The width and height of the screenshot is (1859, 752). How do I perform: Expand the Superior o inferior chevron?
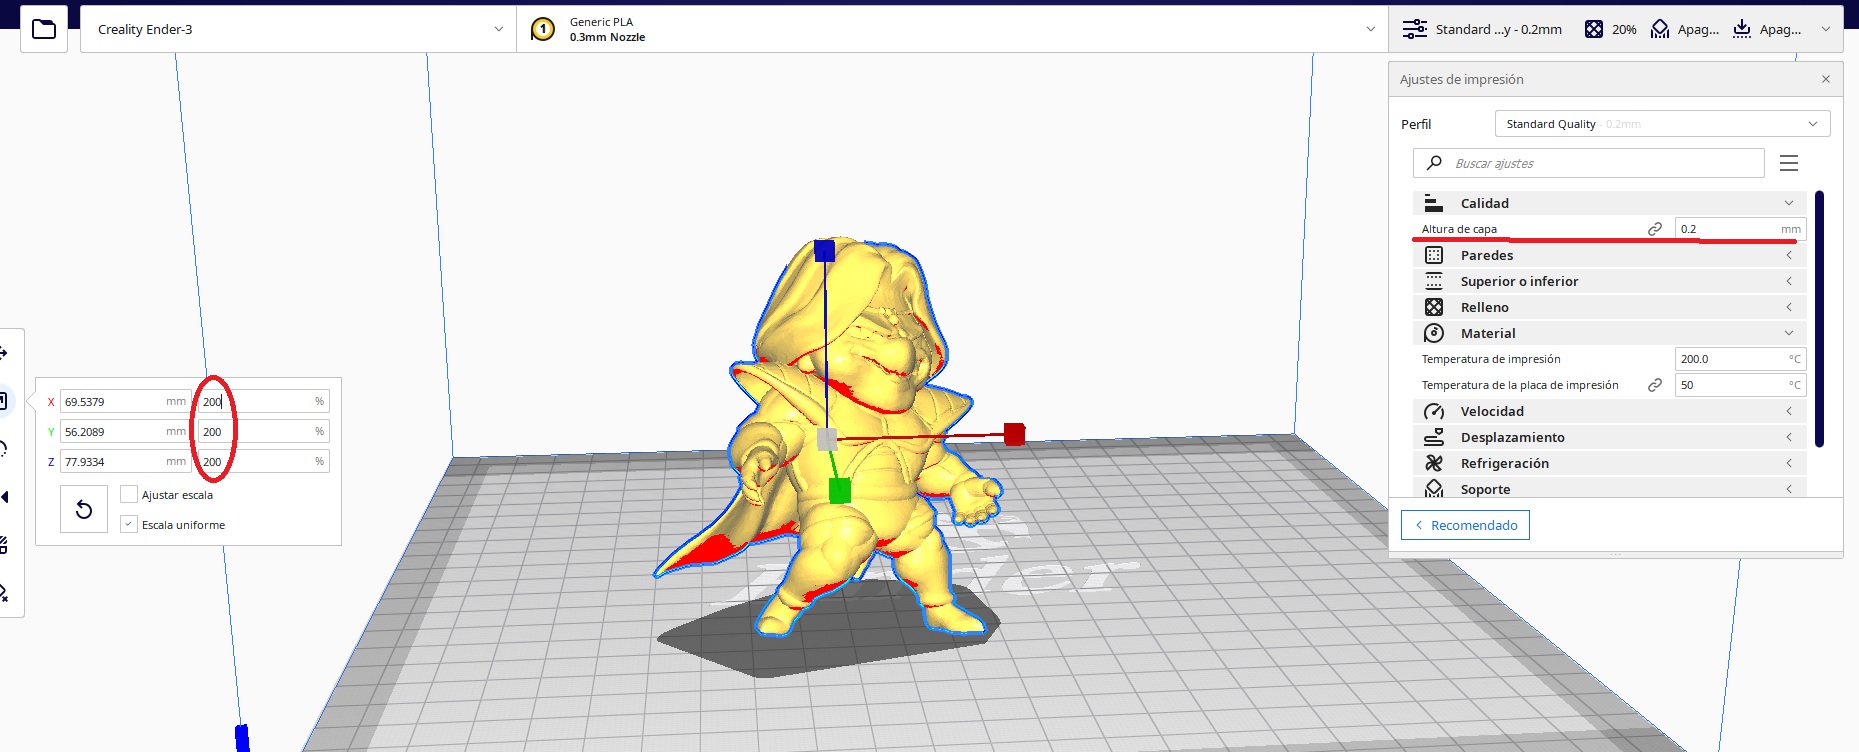click(x=1789, y=281)
